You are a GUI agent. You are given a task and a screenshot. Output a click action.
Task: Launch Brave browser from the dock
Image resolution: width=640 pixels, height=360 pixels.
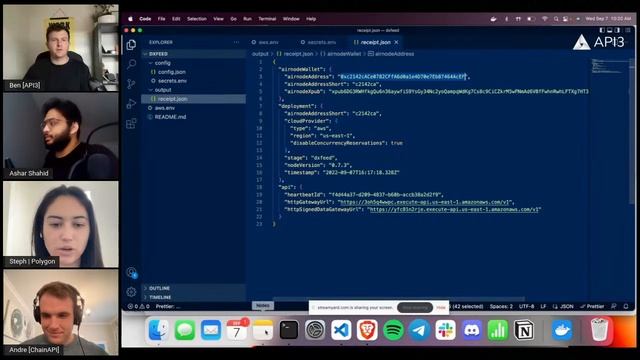pos(367,330)
